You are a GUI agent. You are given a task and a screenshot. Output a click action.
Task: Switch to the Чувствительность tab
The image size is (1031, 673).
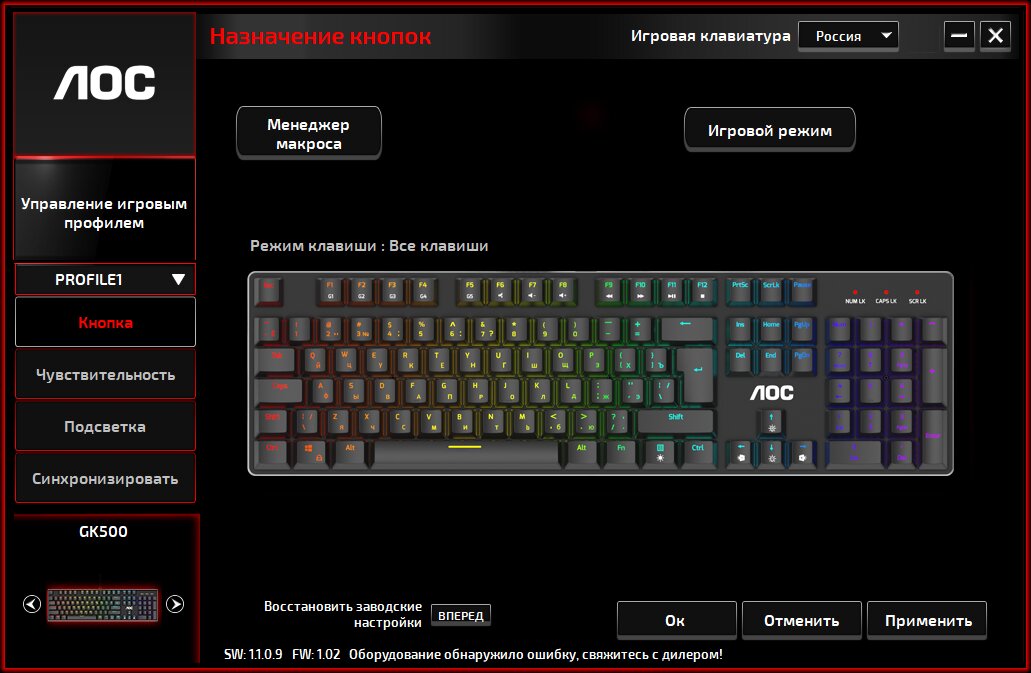click(x=105, y=375)
